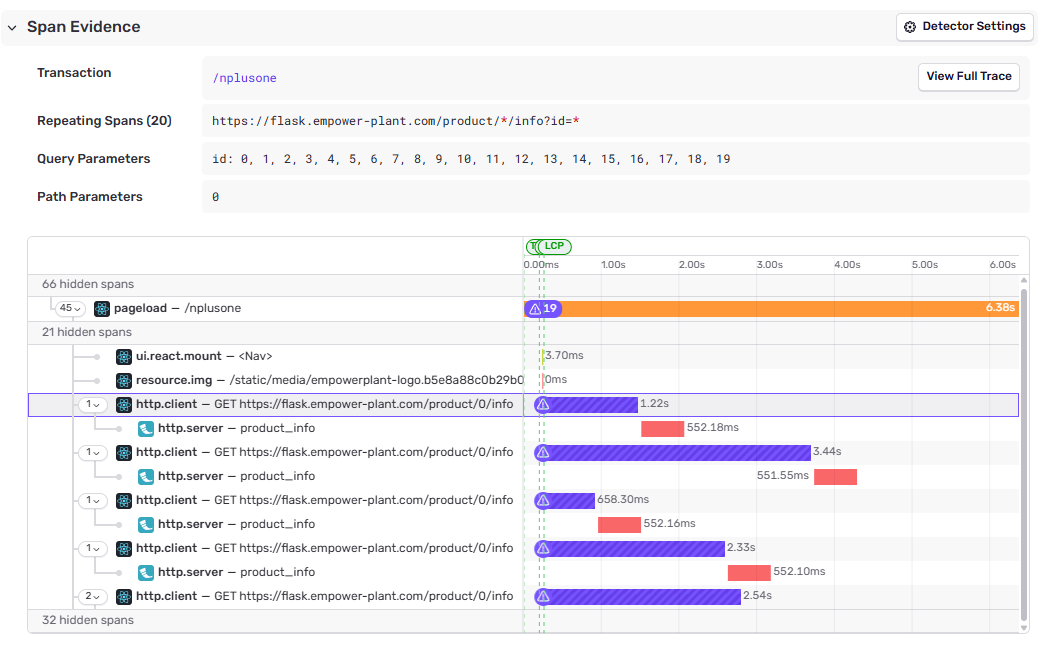
Task: Collapse the 2.33s http.client child toggle
Action: pyautogui.click(x=93, y=548)
